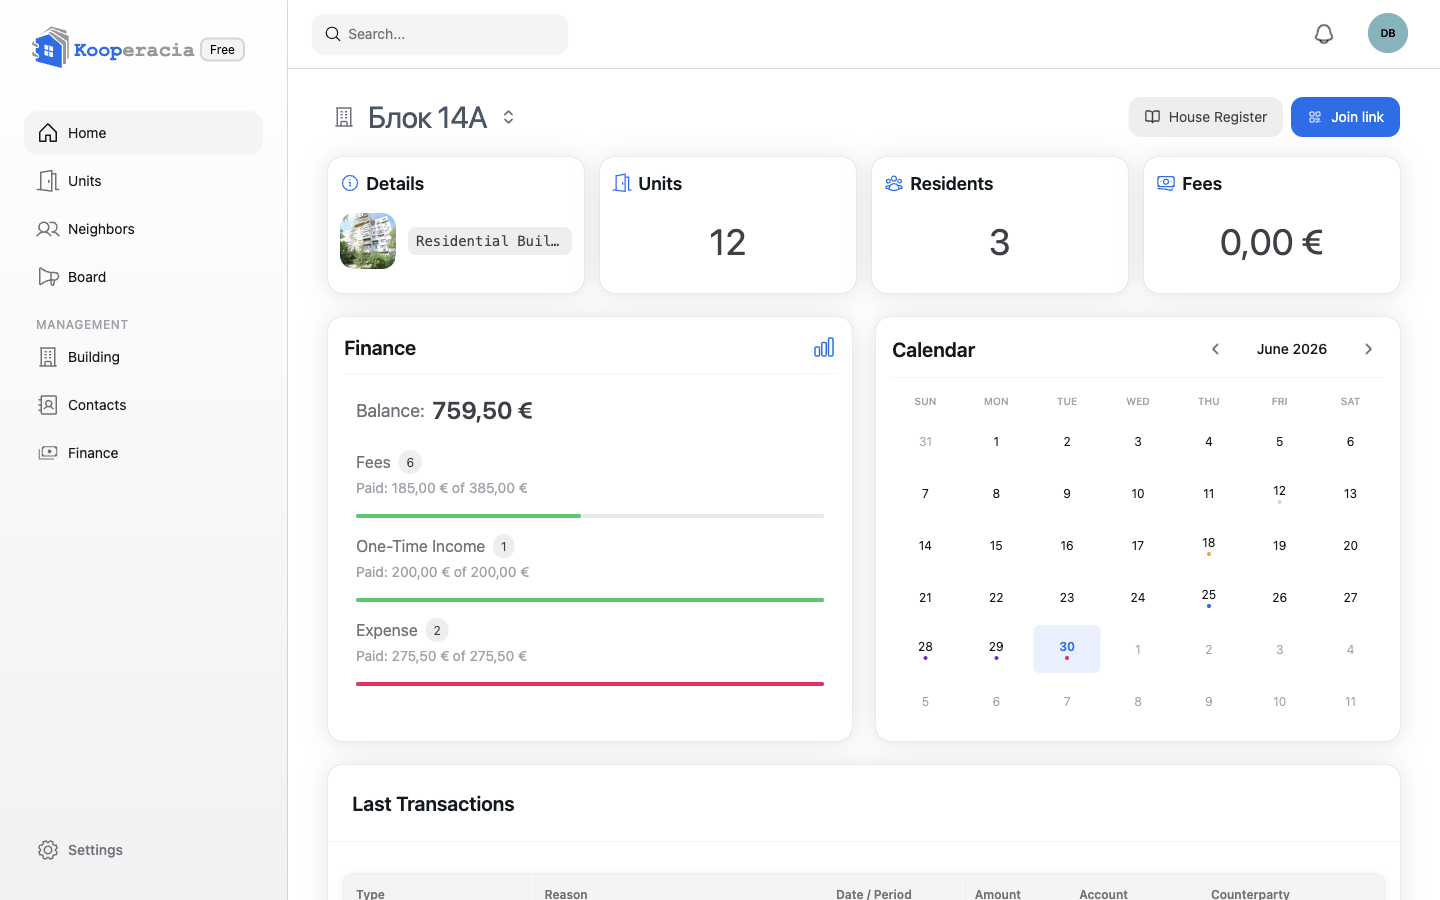Screen dimensions: 1440x900
Task: Go to previous month in calendar
Action: (1215, 349)
